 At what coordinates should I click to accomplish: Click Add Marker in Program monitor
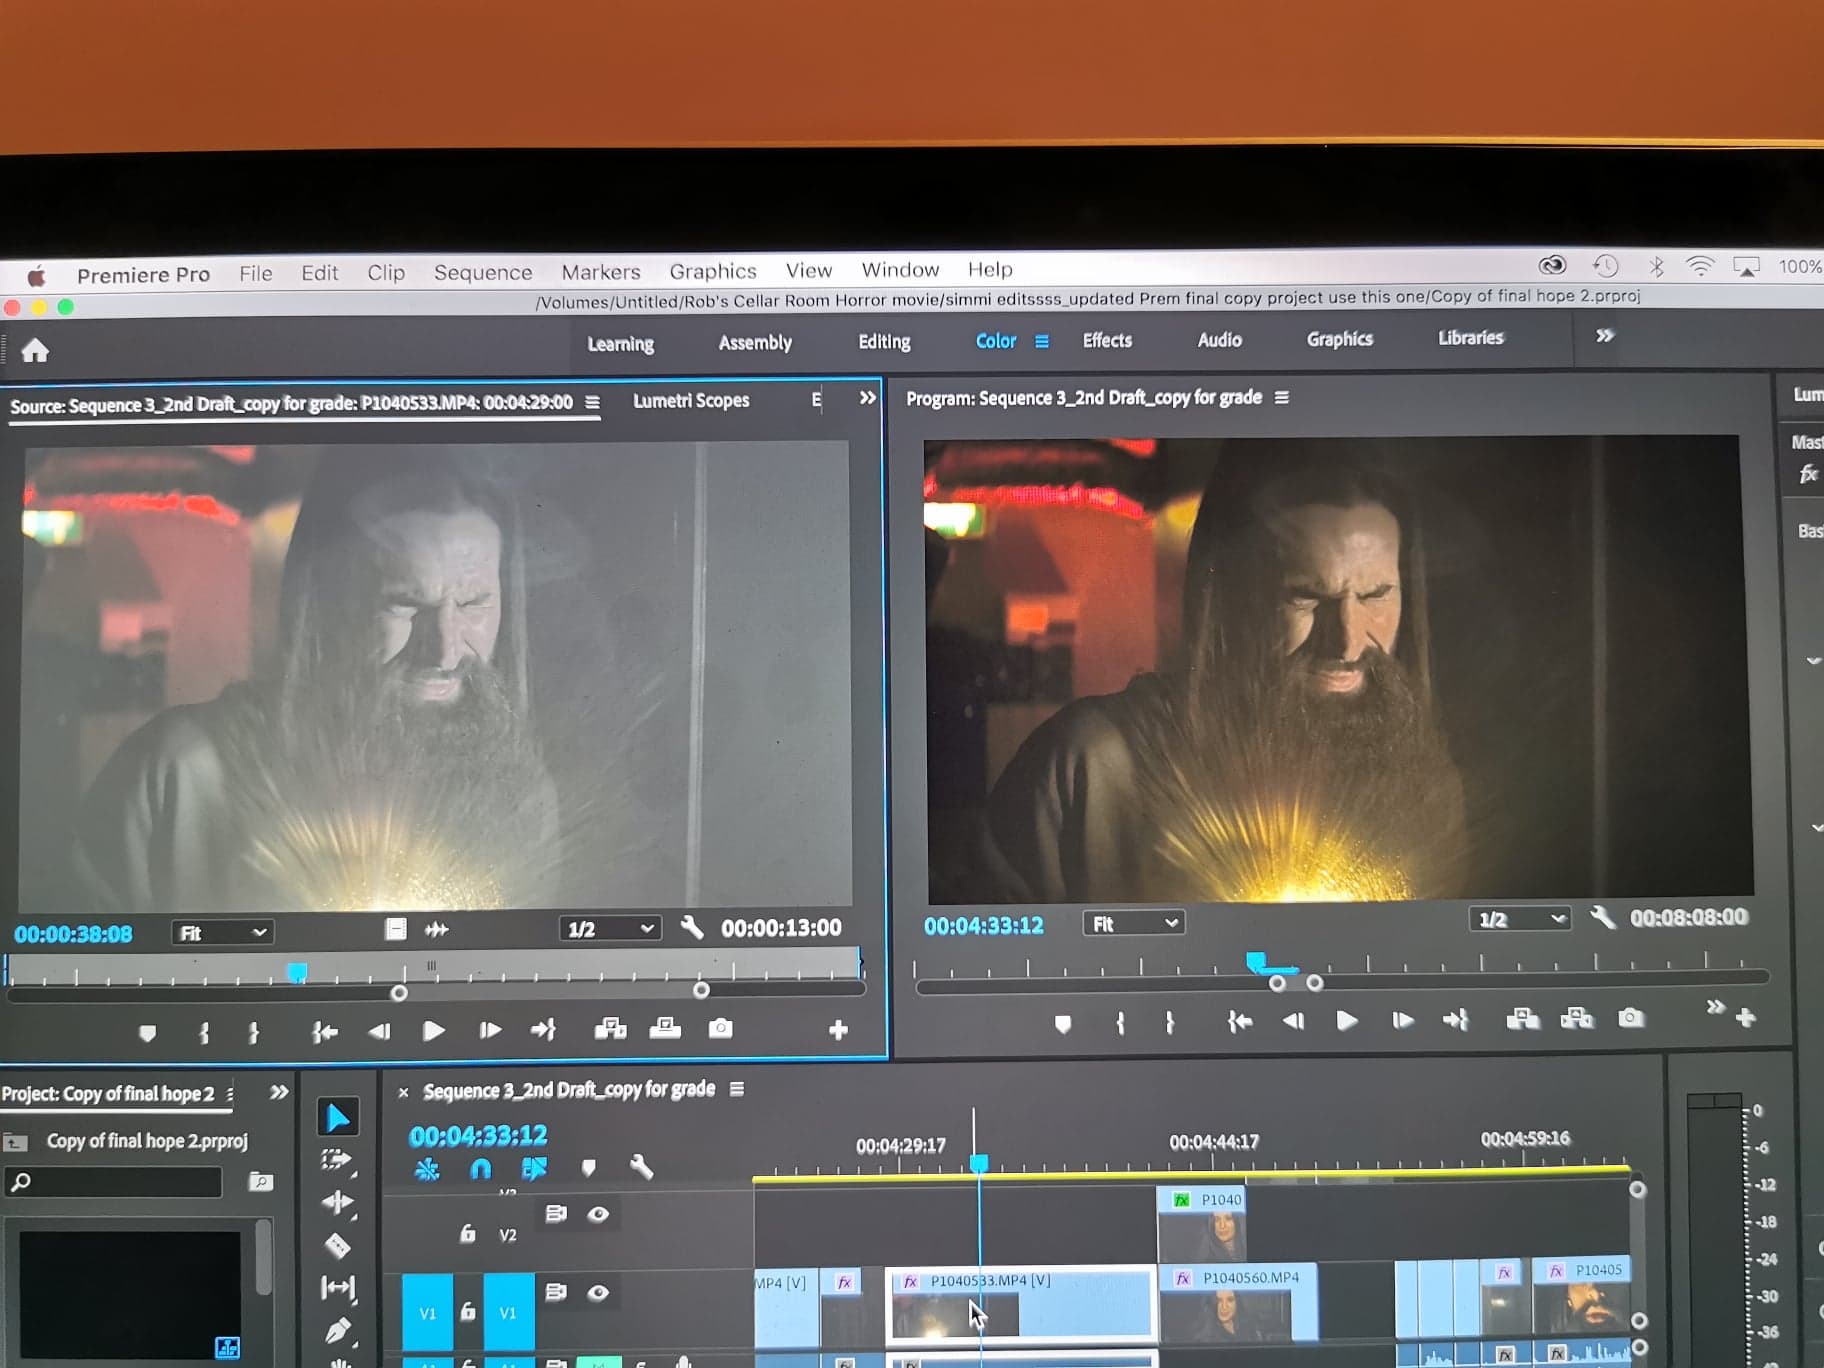point(1062,1023)
